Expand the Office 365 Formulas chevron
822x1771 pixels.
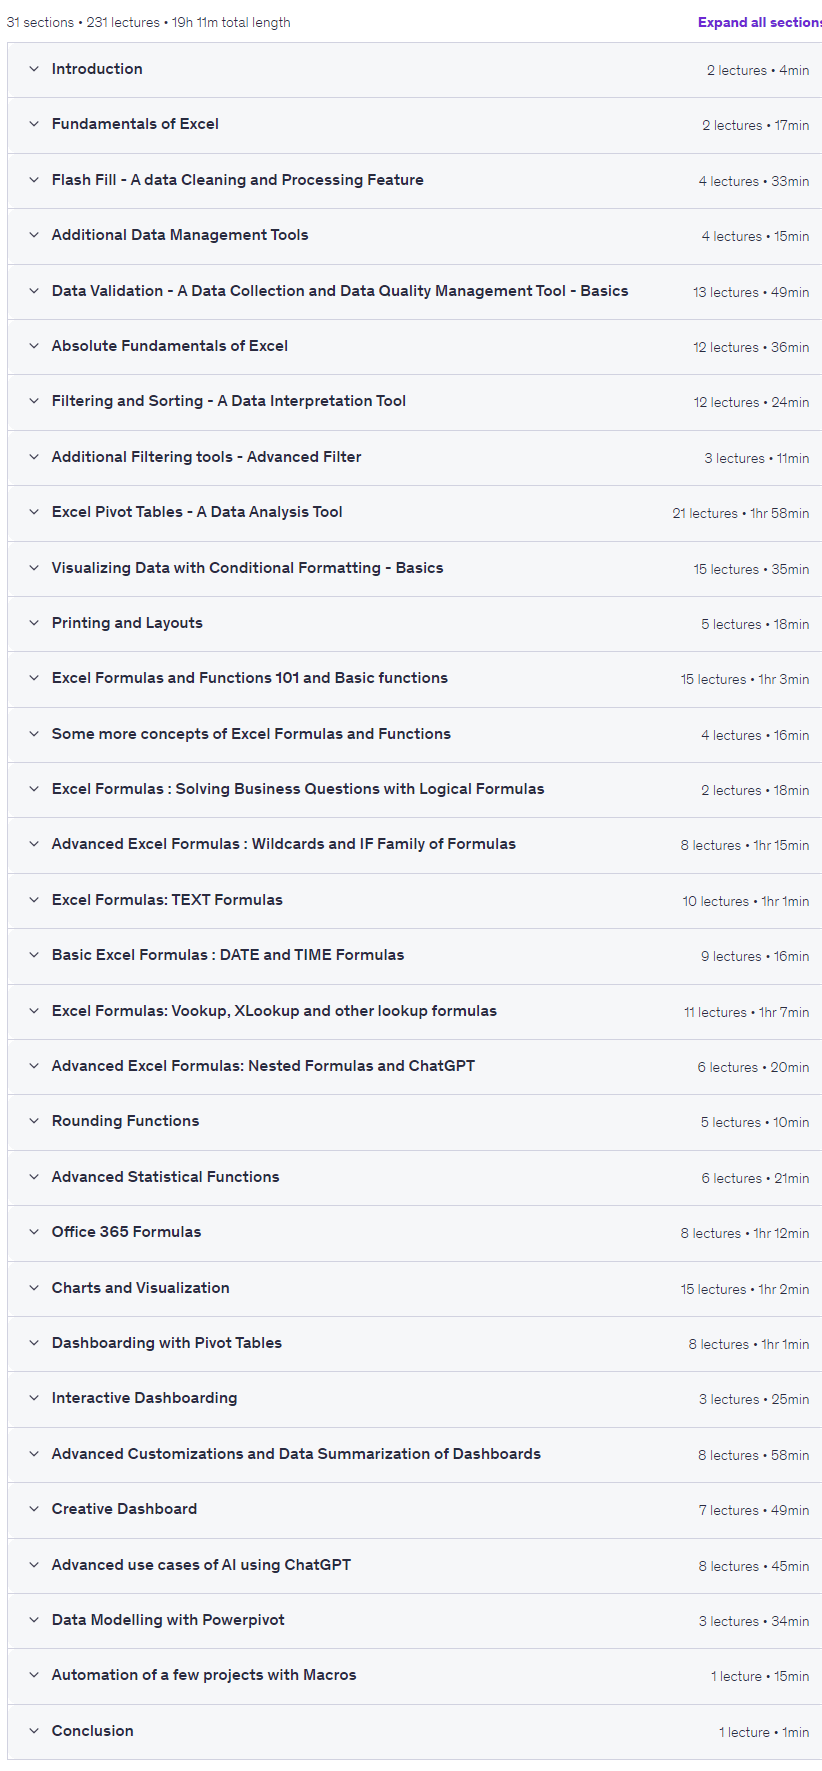(x=34, y=1232)
